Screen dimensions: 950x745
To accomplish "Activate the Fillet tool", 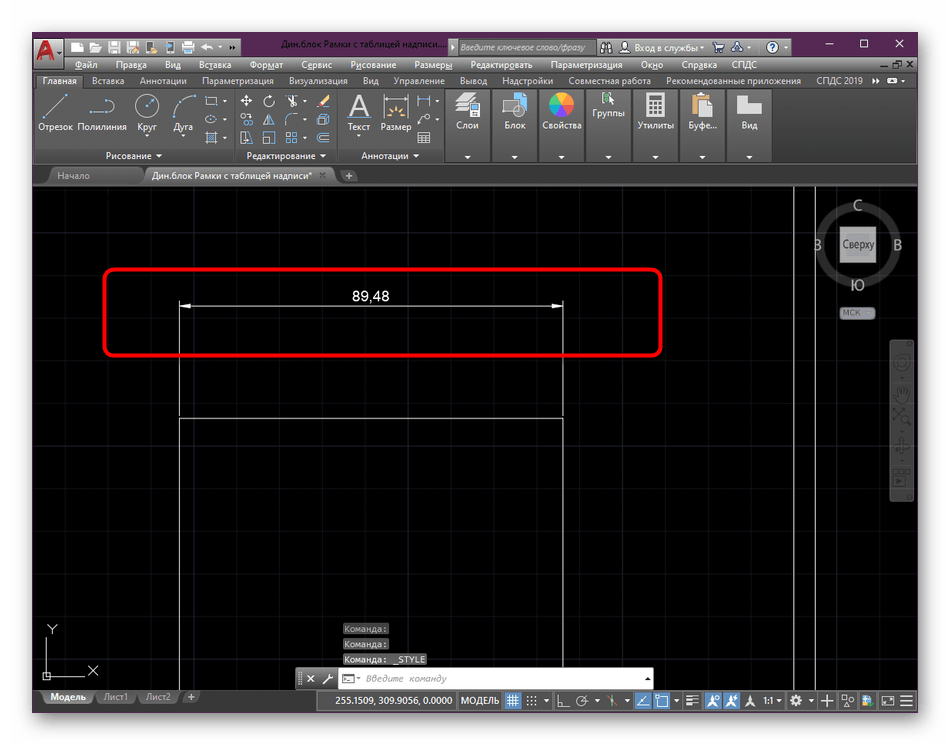I will pyautogui.click(x=292, y=119).
